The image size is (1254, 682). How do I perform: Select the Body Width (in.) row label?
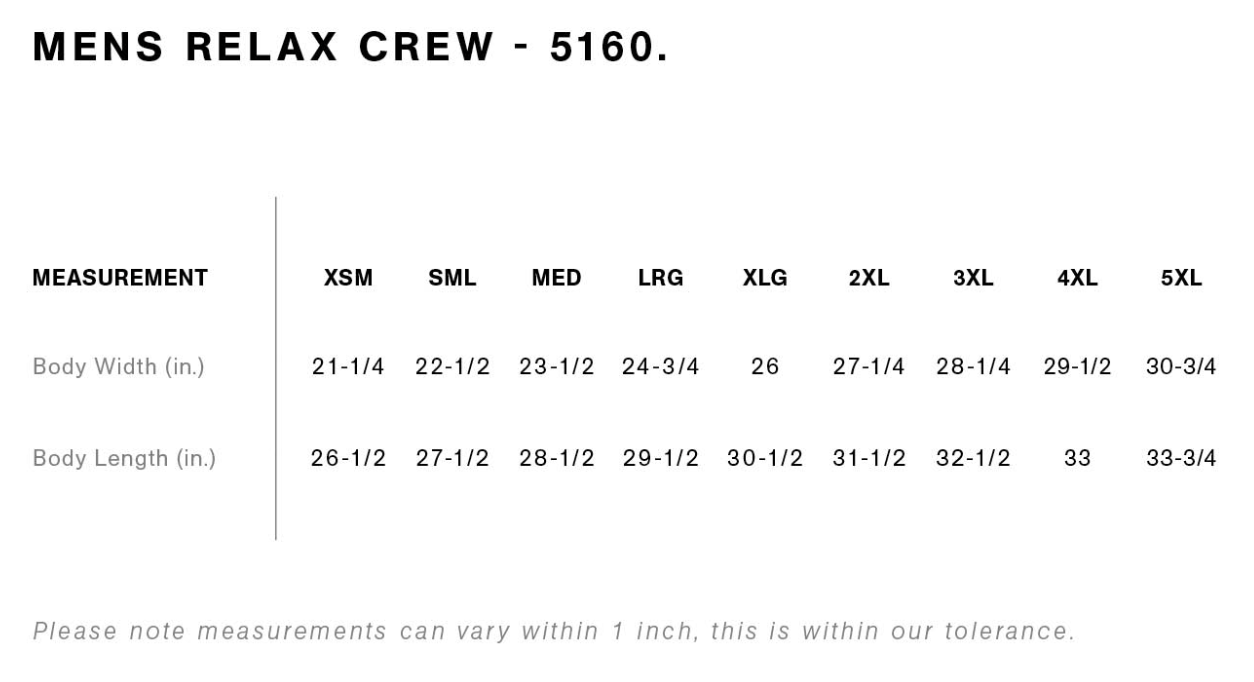click(x=119, y=367)
